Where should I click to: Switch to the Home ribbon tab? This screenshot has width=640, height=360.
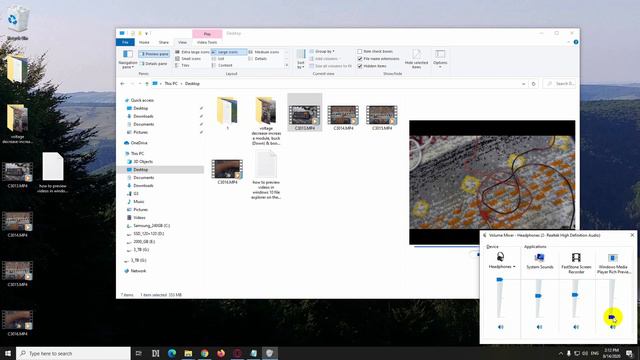[144, 42]
